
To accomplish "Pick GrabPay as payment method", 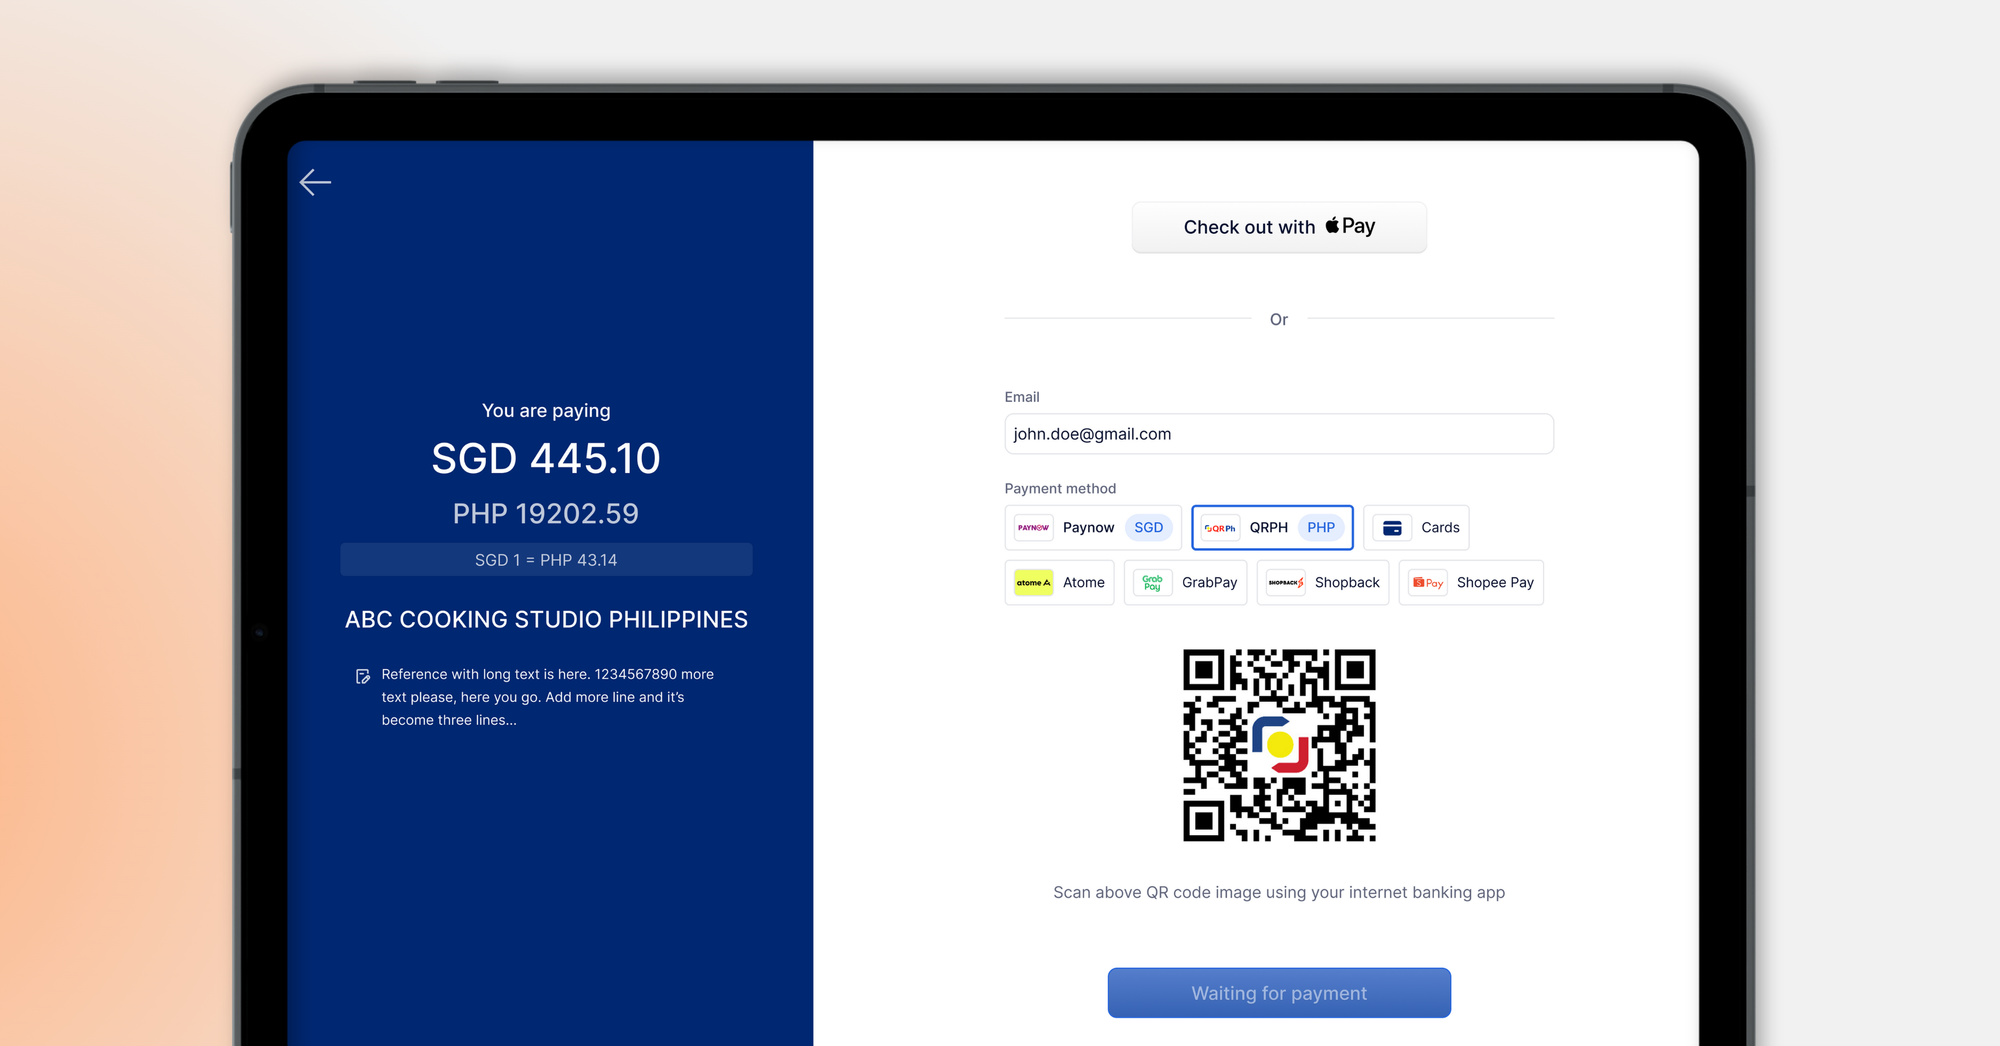I will point(1185,583).
